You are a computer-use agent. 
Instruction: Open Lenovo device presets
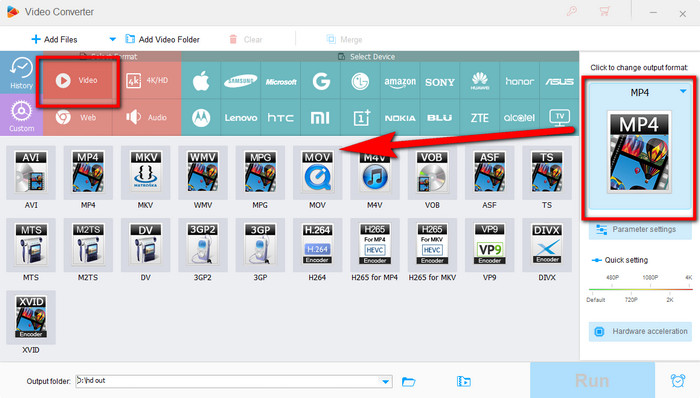click(241, 118)
